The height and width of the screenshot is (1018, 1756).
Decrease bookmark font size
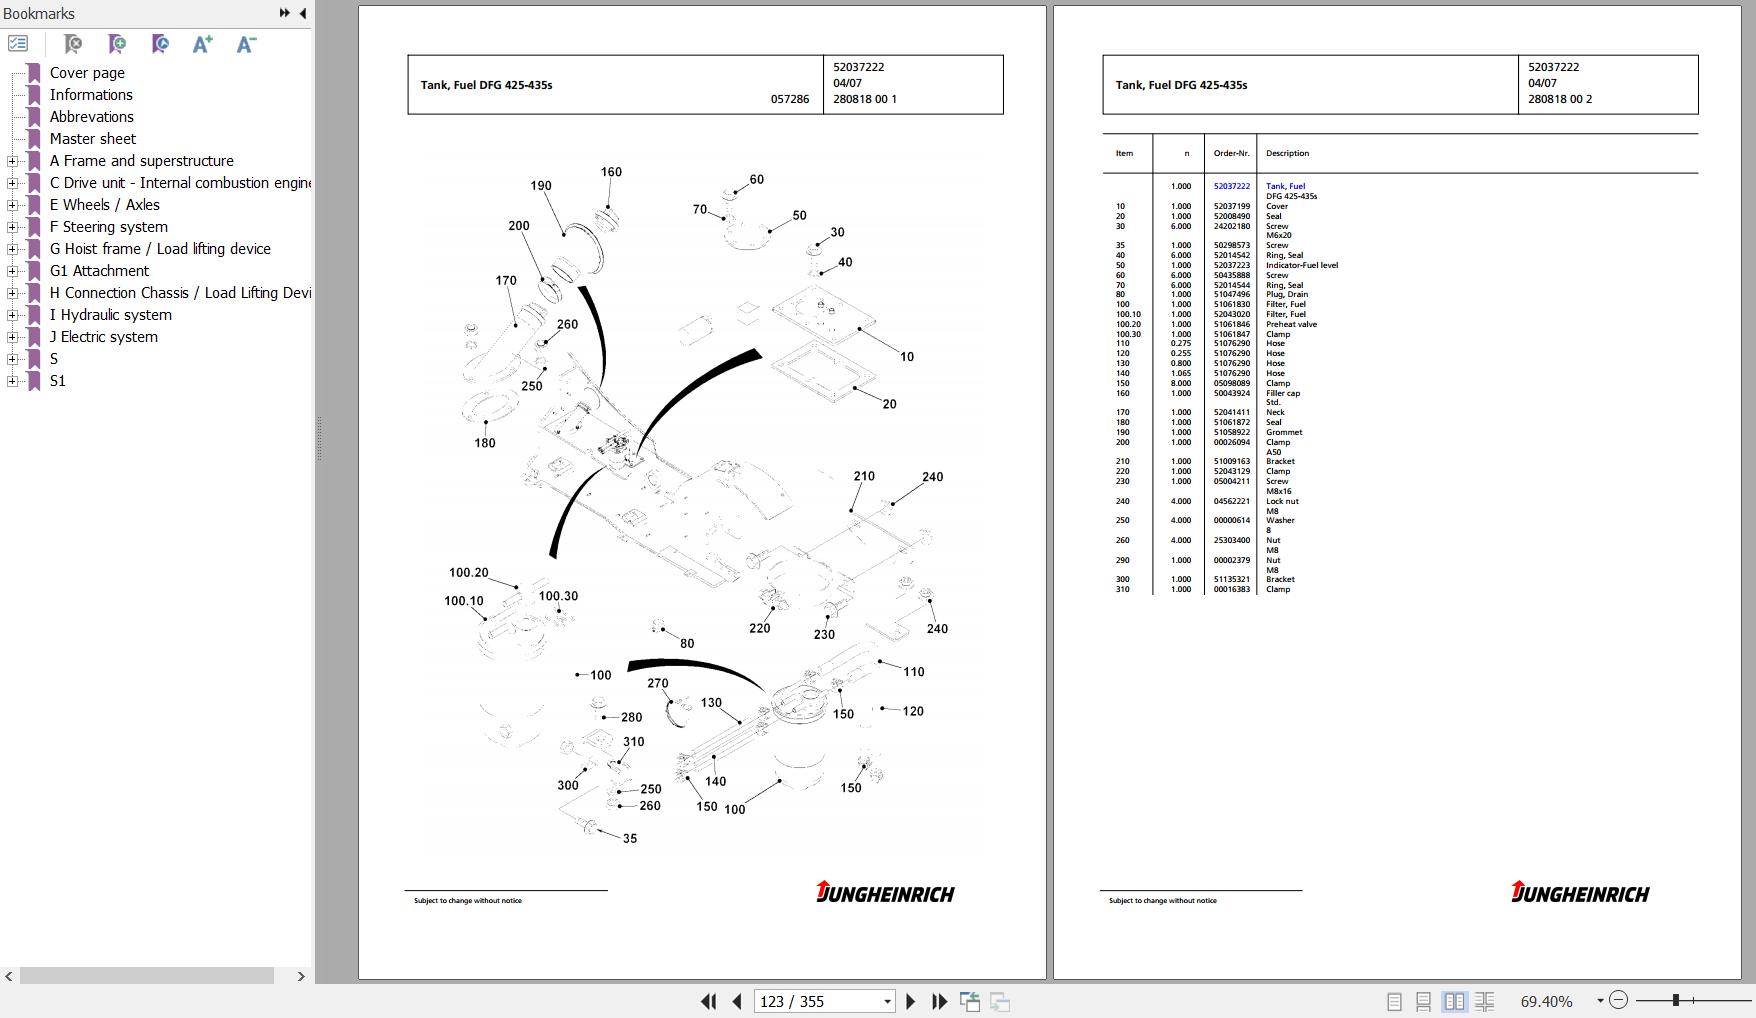click(246, 44)
